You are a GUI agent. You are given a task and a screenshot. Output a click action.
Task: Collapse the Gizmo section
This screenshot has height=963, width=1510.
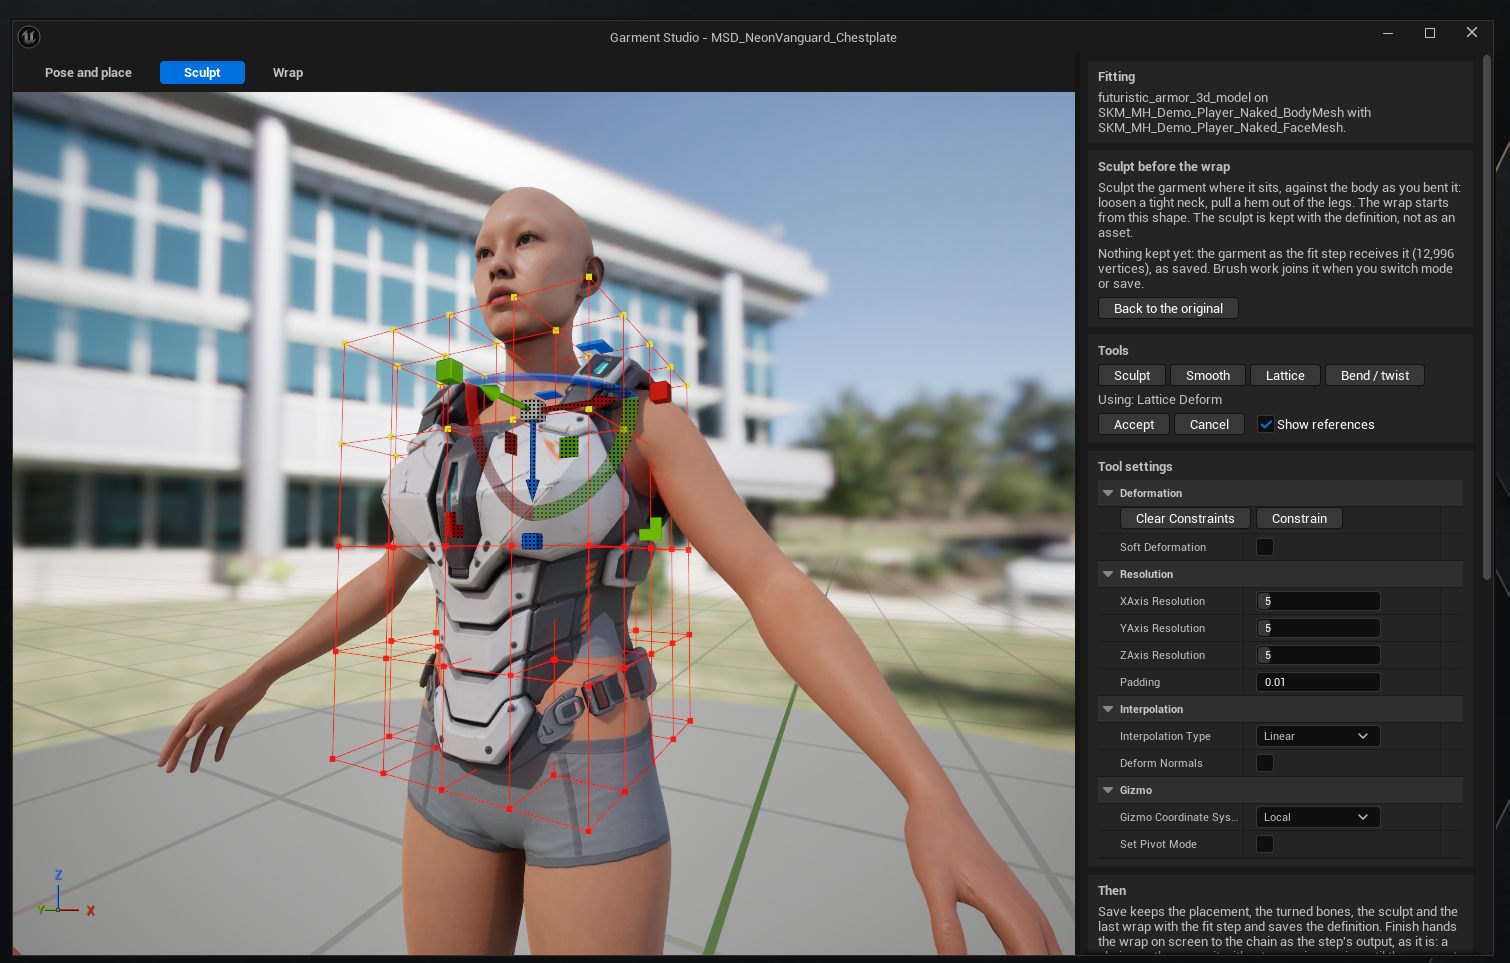[x=1108, y=790]
